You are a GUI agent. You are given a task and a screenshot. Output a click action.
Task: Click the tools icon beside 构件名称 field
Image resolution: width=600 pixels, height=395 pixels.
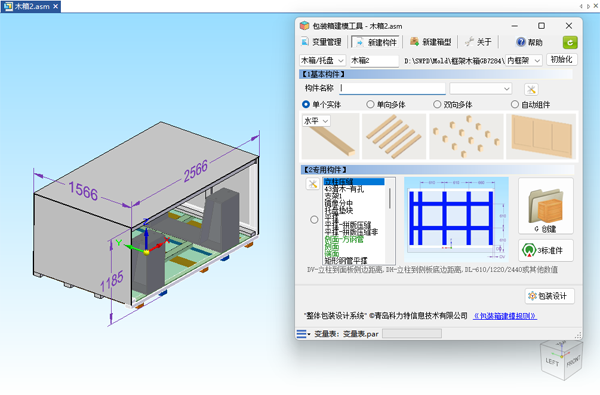(x=531, y=90)
